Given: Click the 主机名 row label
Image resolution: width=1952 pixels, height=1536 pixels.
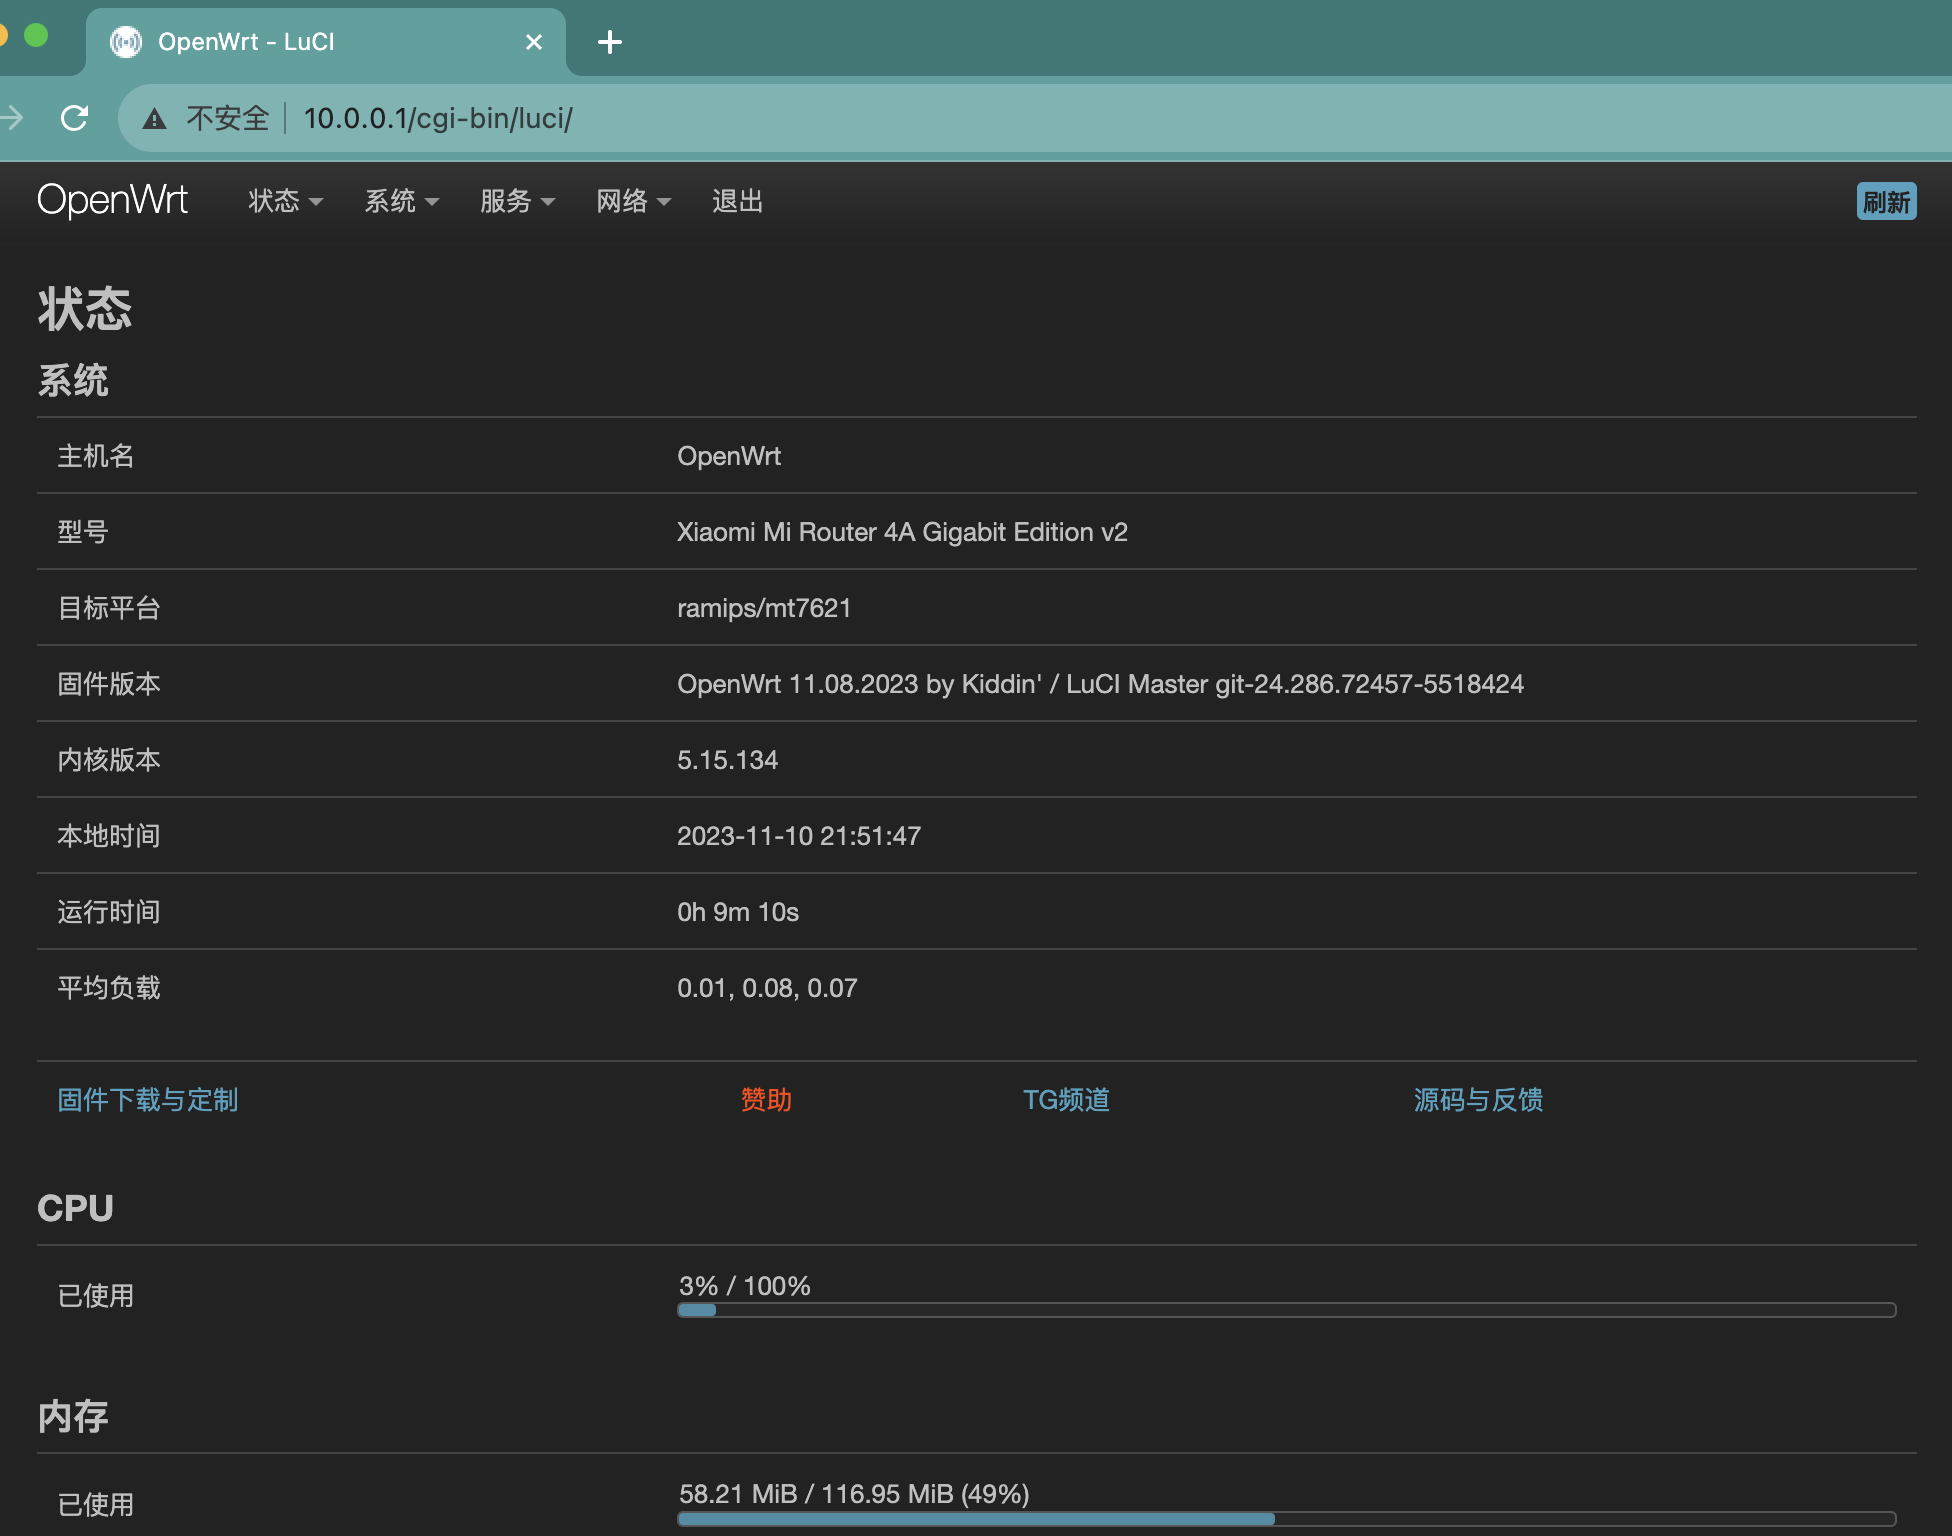Looking at the screenshot, I should click(96, 456).
